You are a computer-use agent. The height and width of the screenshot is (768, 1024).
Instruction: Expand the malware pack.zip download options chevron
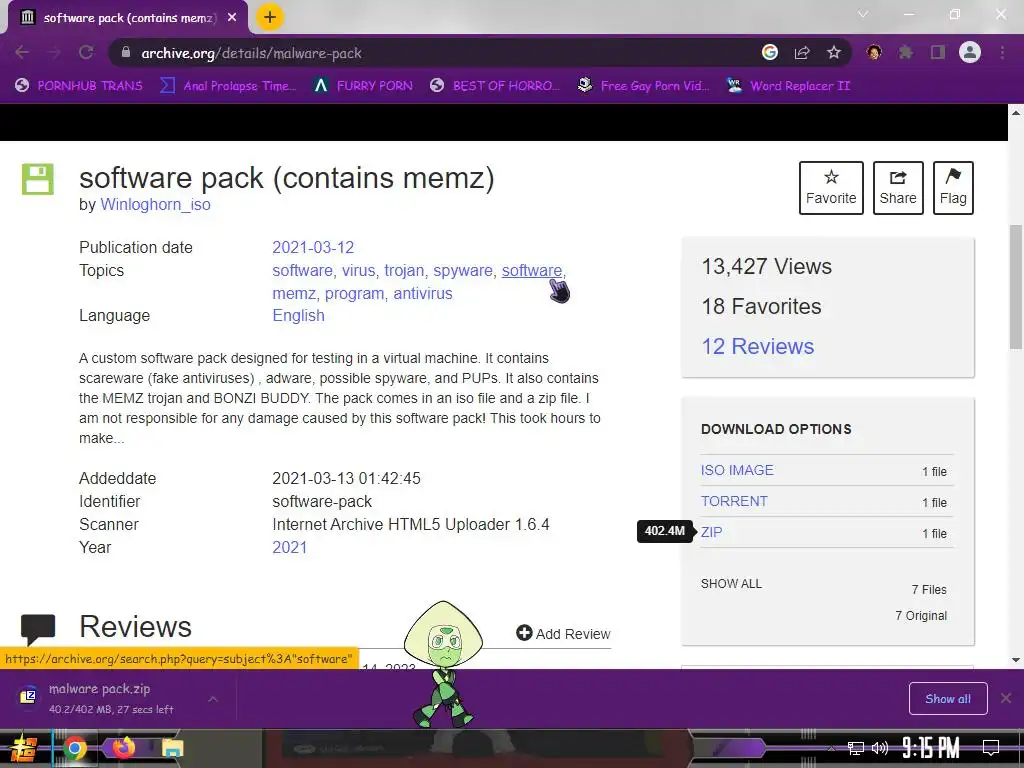(213, 699)
